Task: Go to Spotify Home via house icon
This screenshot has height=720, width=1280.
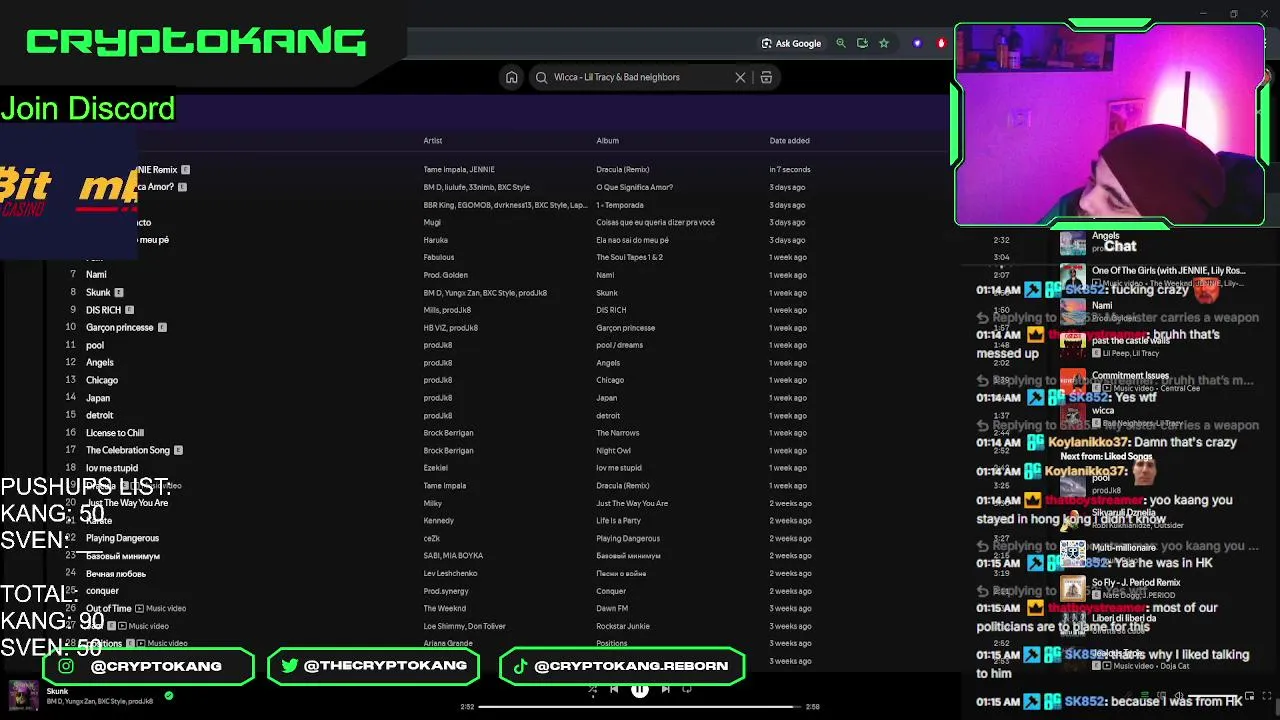Action: [511, 77]
